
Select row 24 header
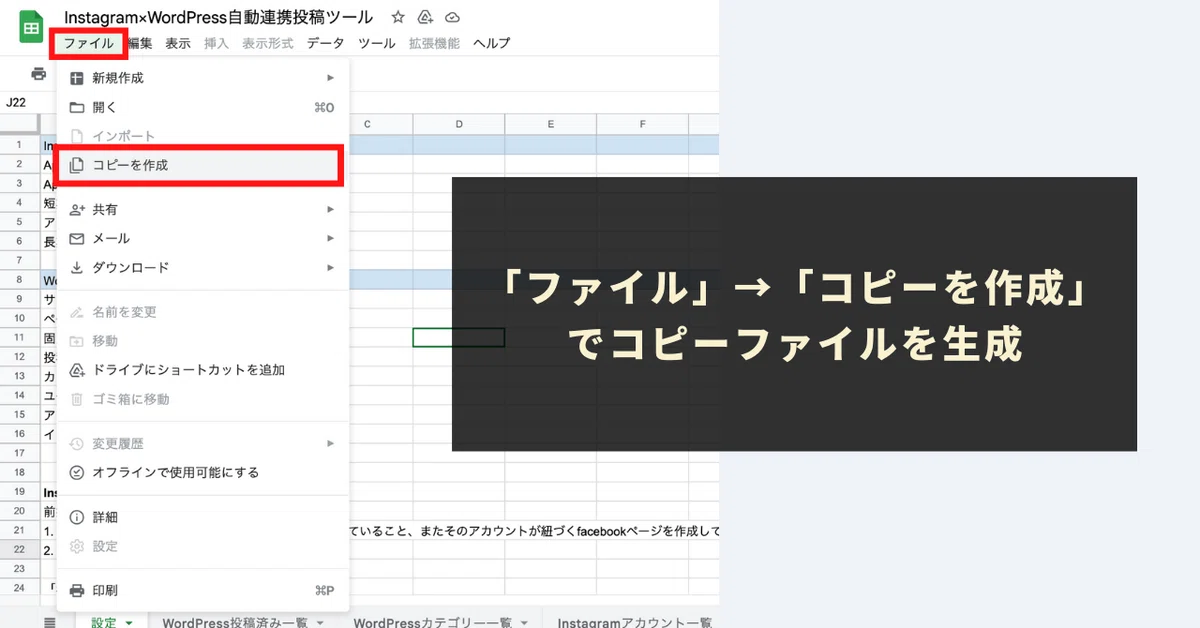point(19,588)
